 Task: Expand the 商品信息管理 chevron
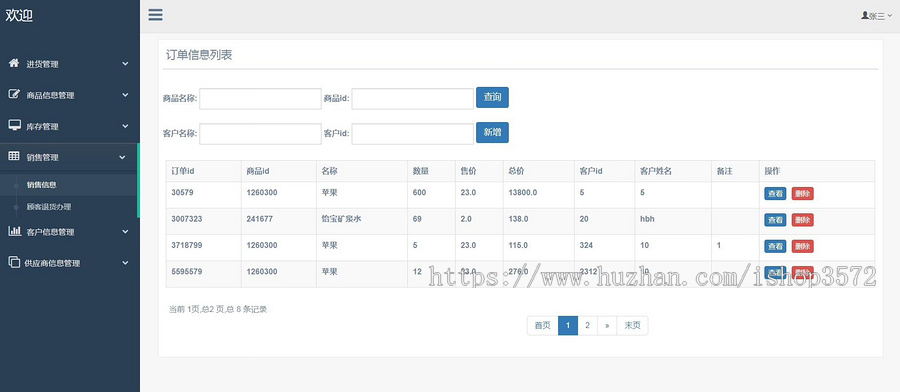[x=125, y=95]
